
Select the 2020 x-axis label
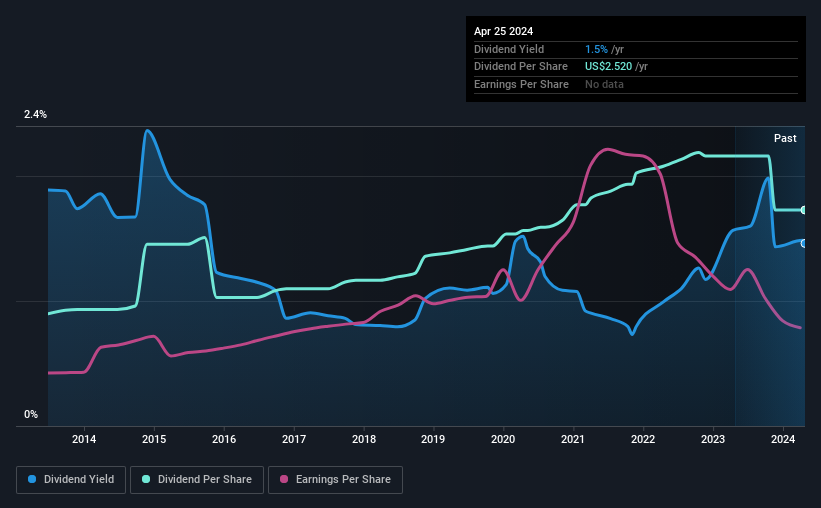(503, 439)
